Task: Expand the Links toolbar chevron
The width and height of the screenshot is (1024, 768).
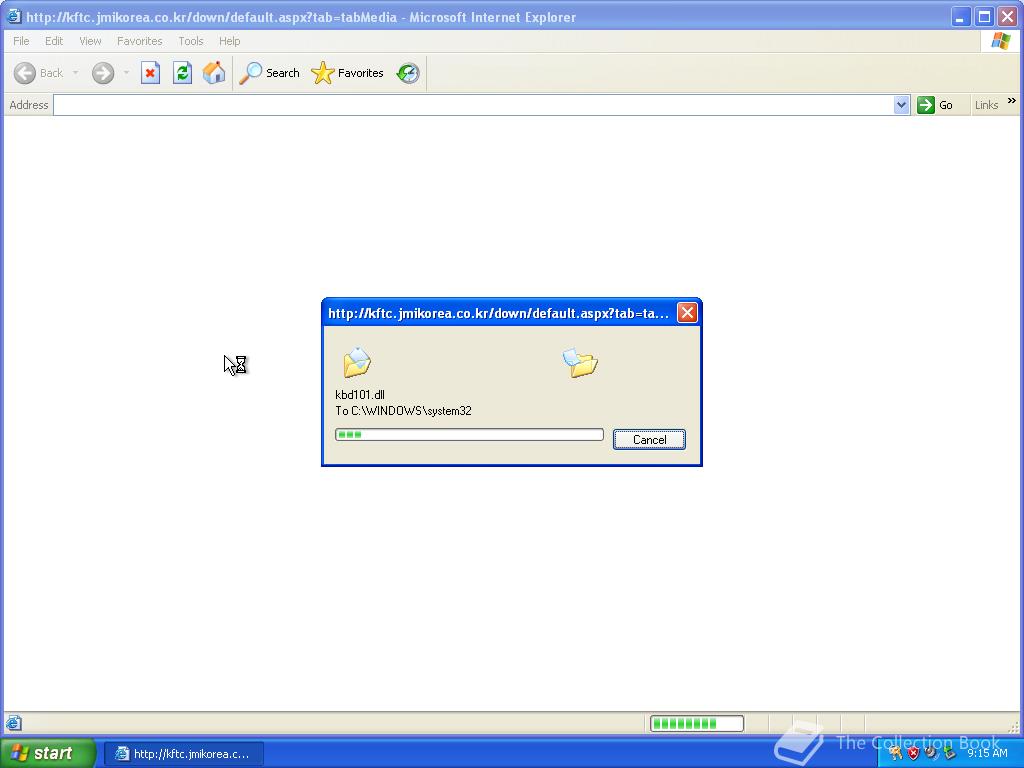Action: tap(1012, 101)
